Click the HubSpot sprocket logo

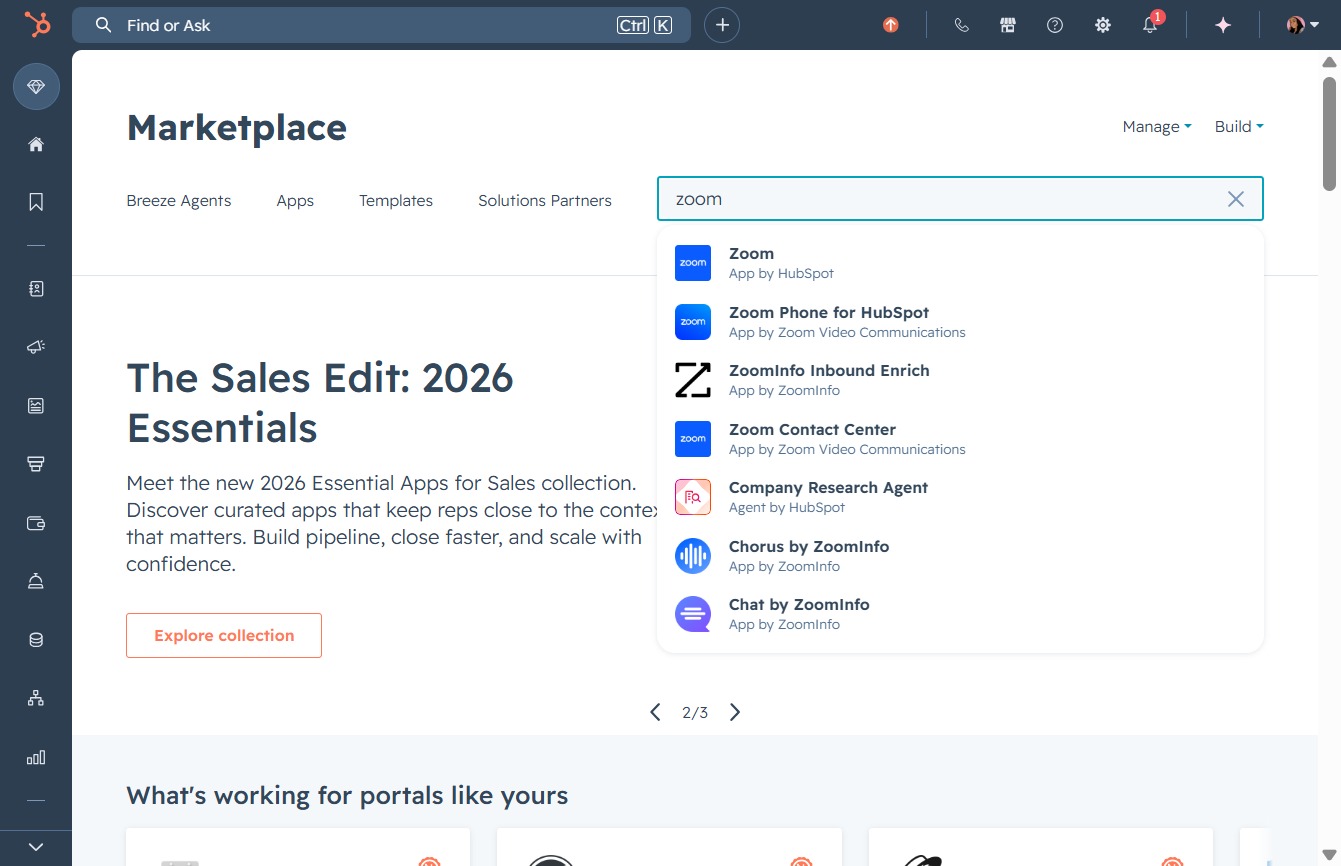[37, 25]
